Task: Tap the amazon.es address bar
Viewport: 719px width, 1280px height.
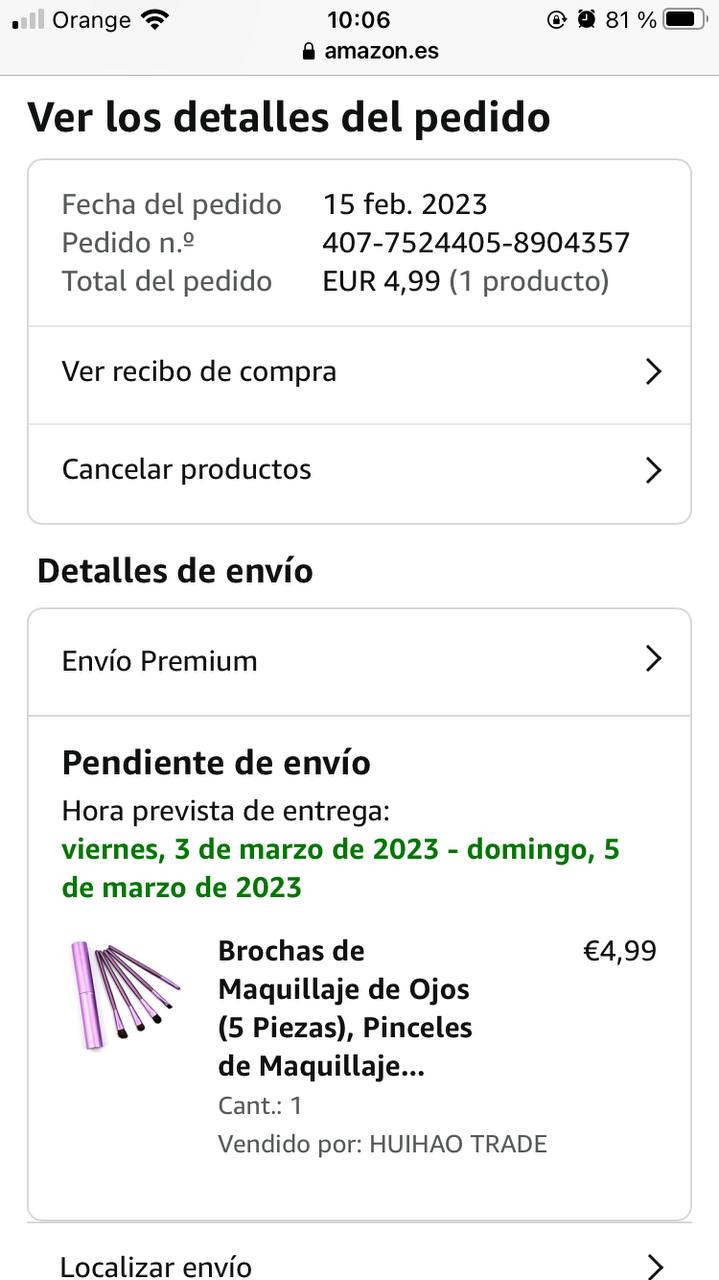Action: tap(380, 51)
